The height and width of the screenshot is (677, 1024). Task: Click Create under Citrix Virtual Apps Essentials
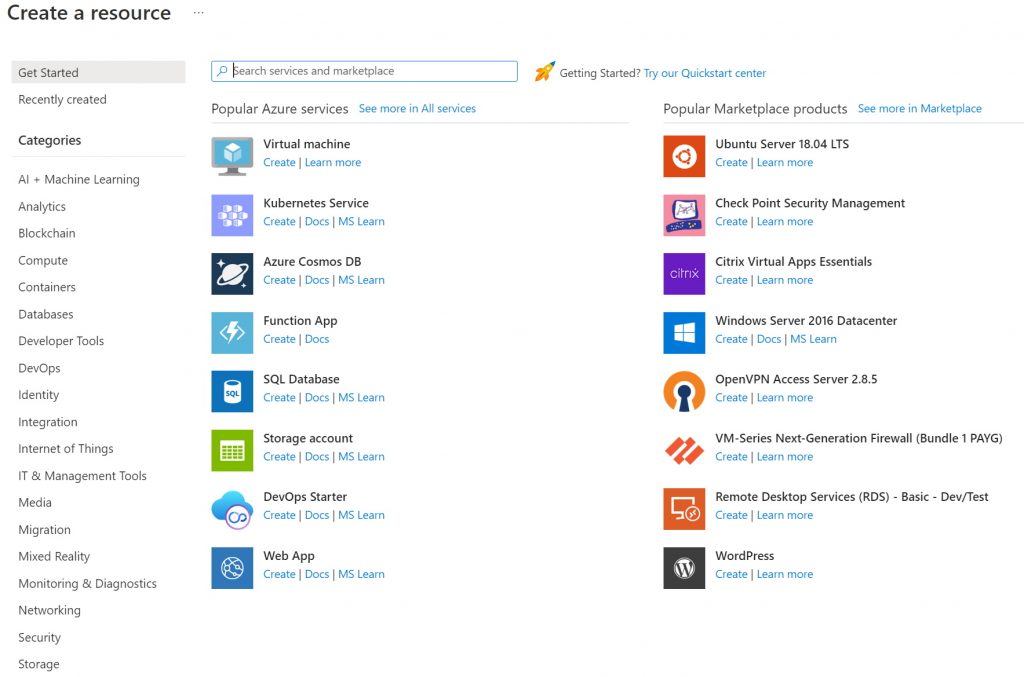pos(731,280)
